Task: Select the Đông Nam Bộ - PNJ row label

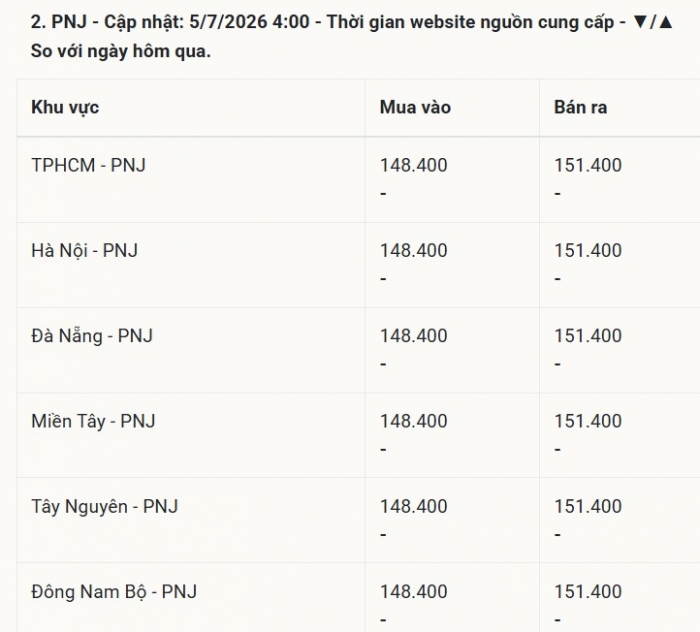Action: (114, 591)
